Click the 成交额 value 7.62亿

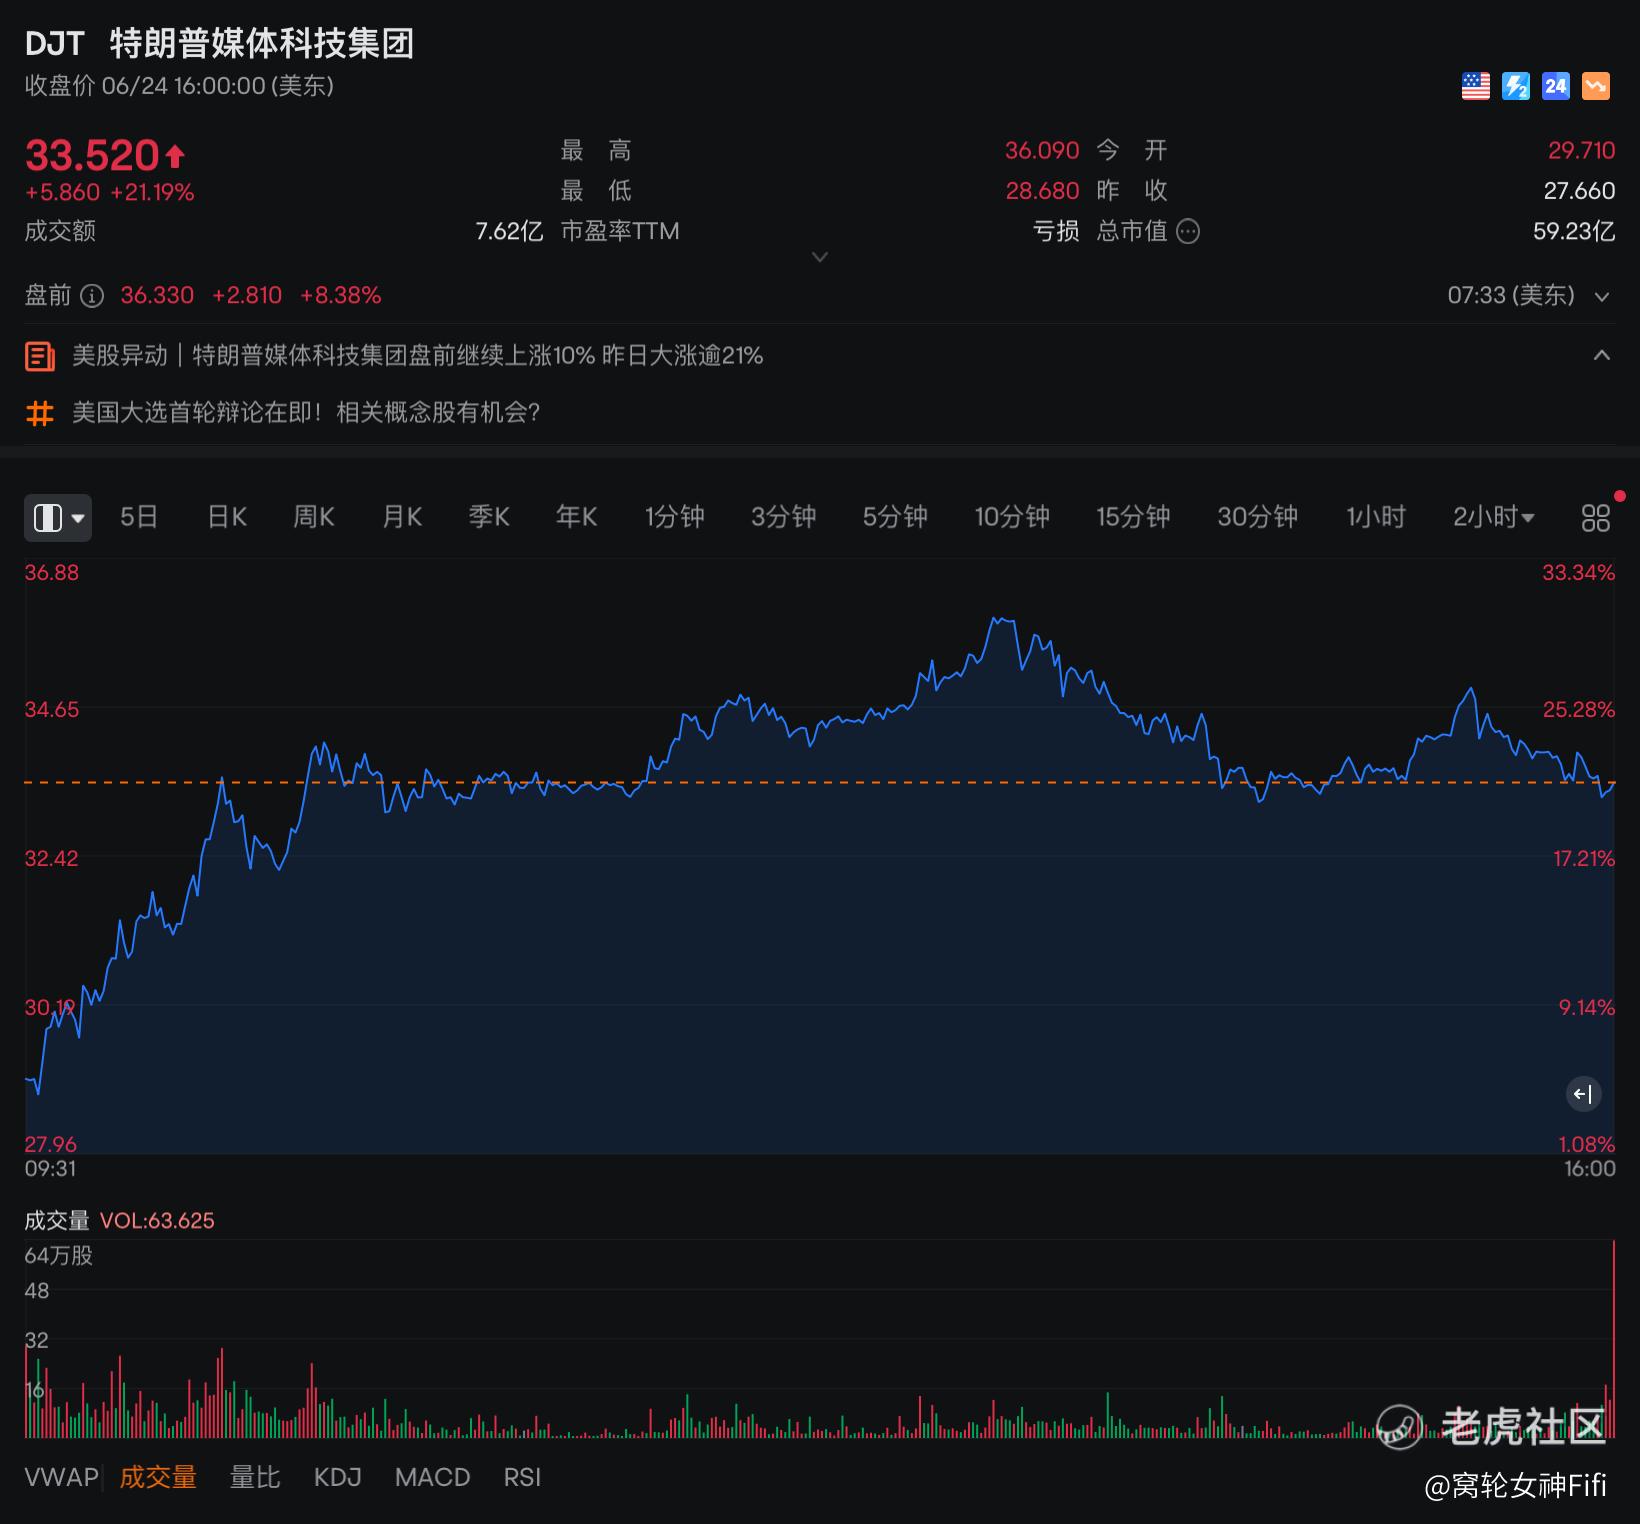(x=509, y=232)
